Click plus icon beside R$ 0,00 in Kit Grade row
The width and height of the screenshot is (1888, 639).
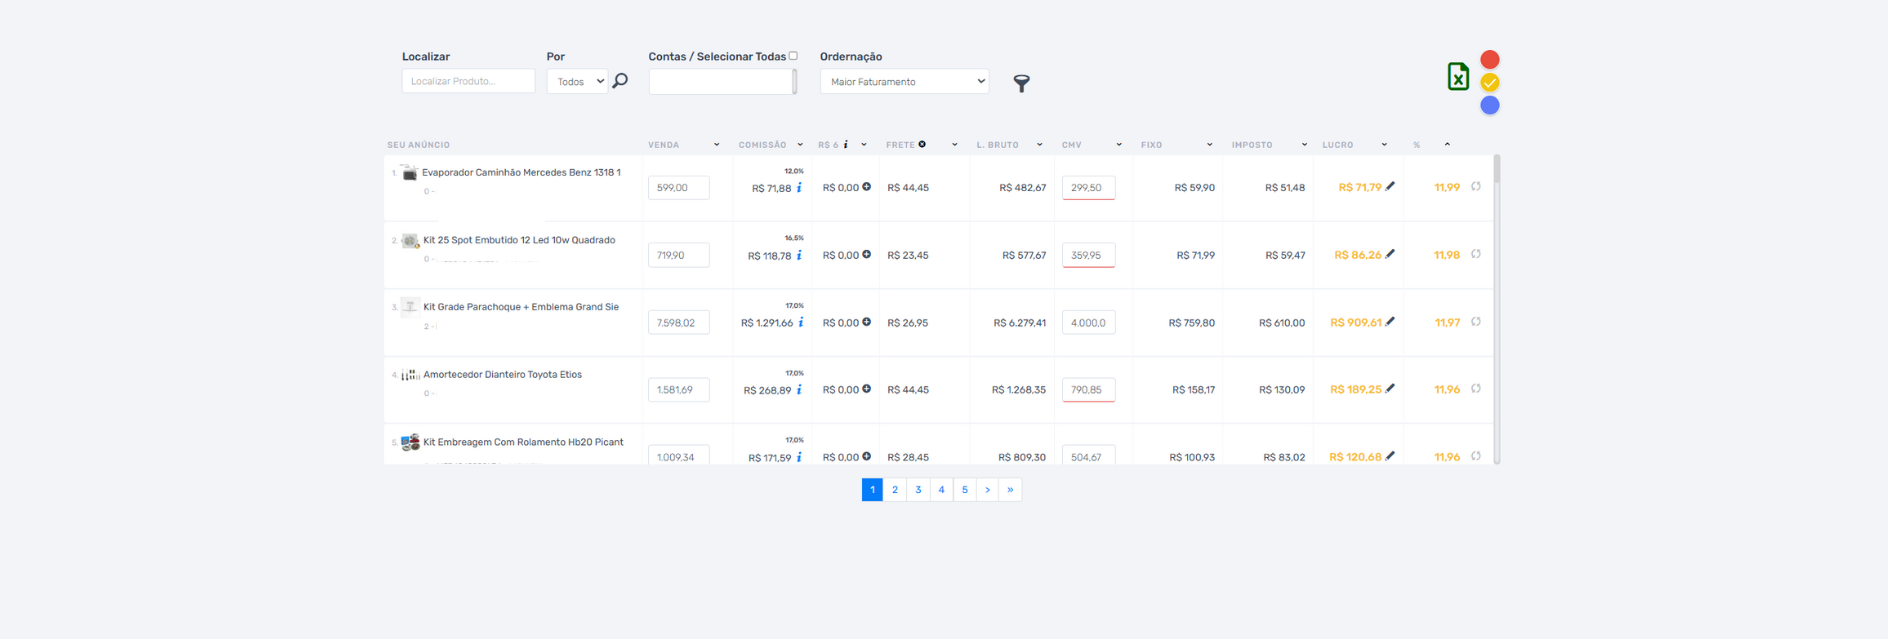(x=866, y=322)
